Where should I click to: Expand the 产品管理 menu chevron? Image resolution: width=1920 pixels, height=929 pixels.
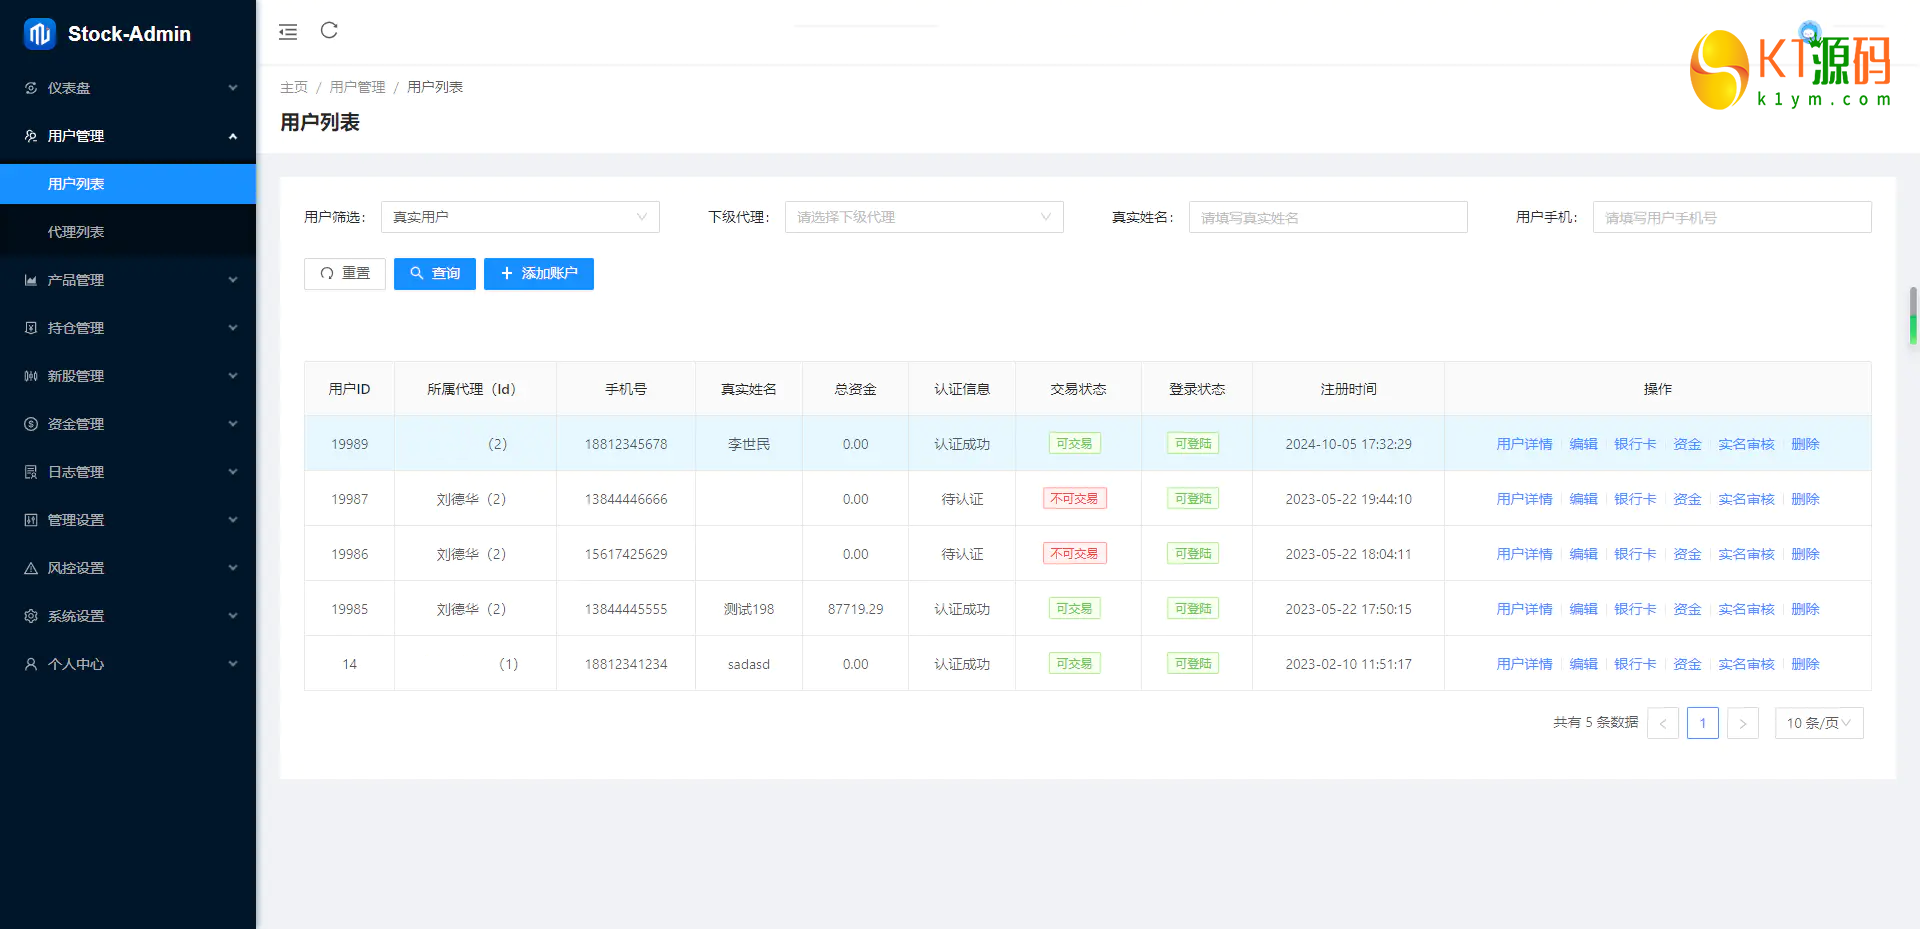click(233, 280)
